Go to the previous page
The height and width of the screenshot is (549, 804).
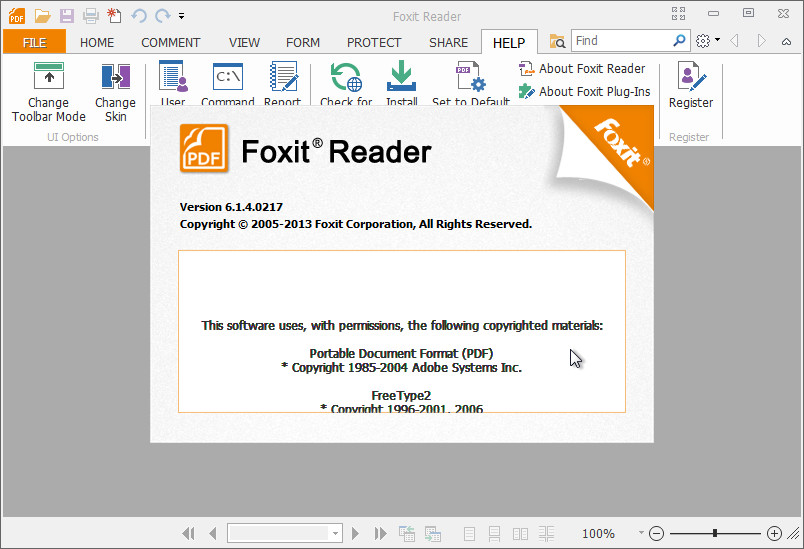pos(213,534)
